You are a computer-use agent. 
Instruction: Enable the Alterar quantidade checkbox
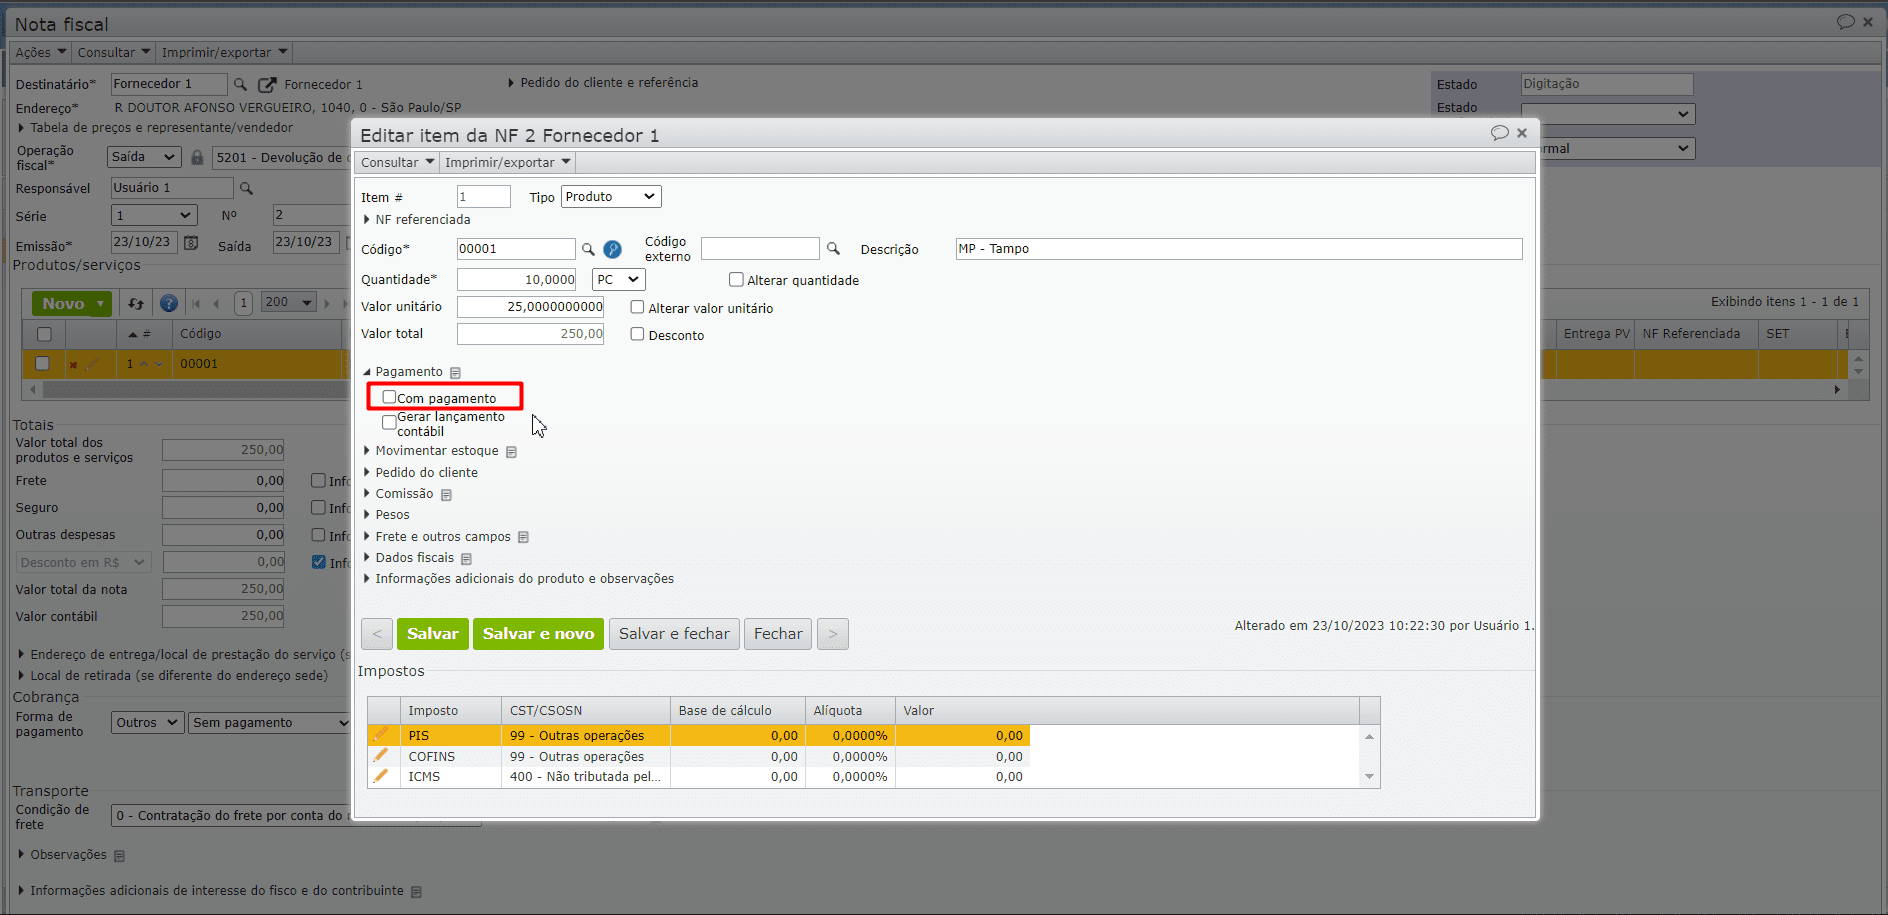[736, 280]
